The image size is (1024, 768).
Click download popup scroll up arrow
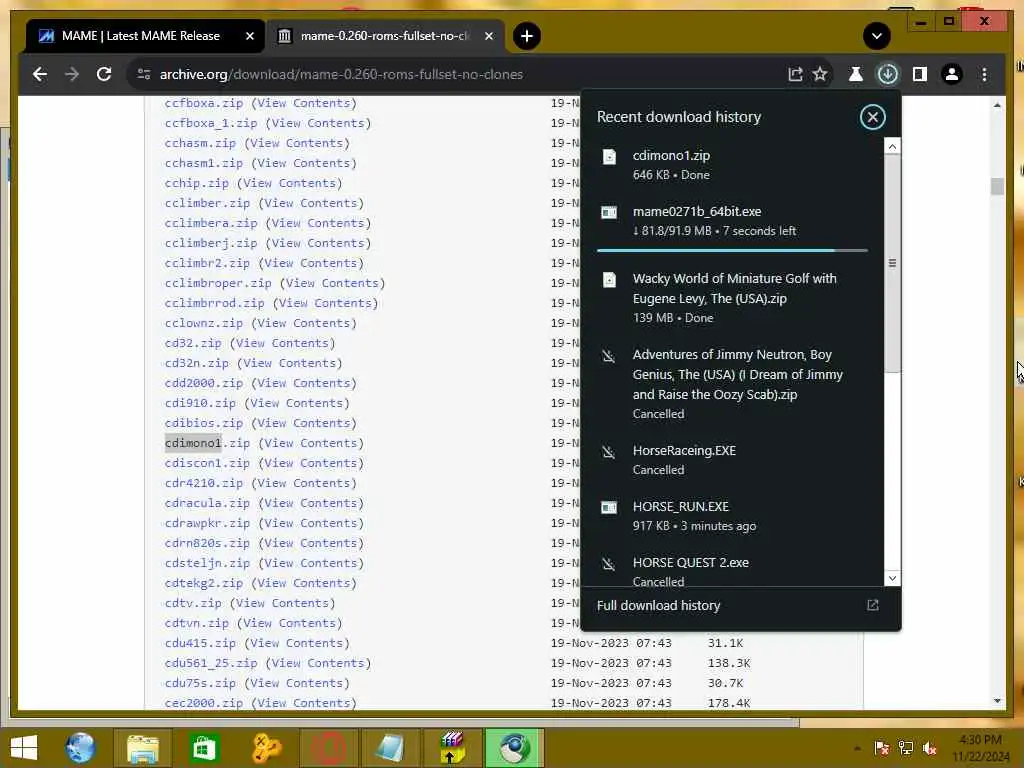click(892, 146)
